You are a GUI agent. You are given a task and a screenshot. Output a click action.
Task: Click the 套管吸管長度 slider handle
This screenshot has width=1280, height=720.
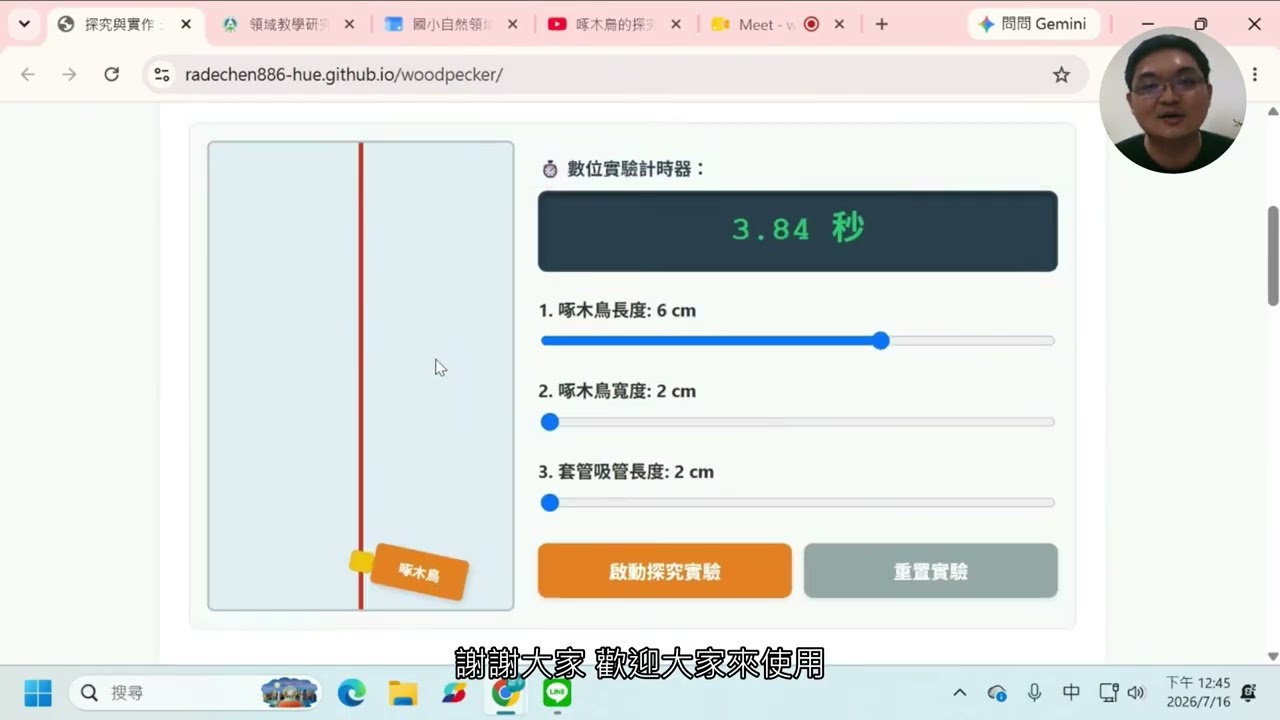(549, 503)
